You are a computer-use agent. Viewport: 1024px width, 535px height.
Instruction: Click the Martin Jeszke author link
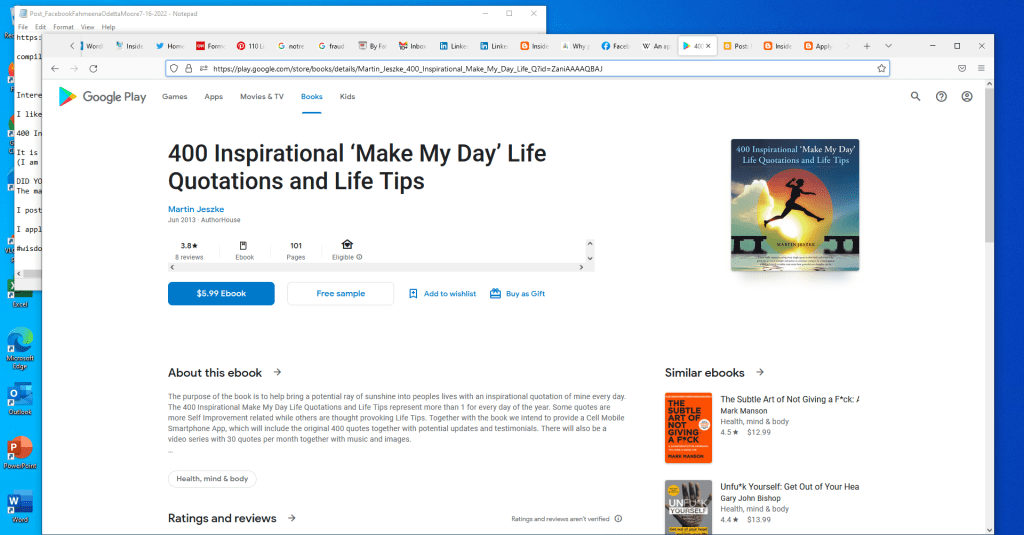194,208
